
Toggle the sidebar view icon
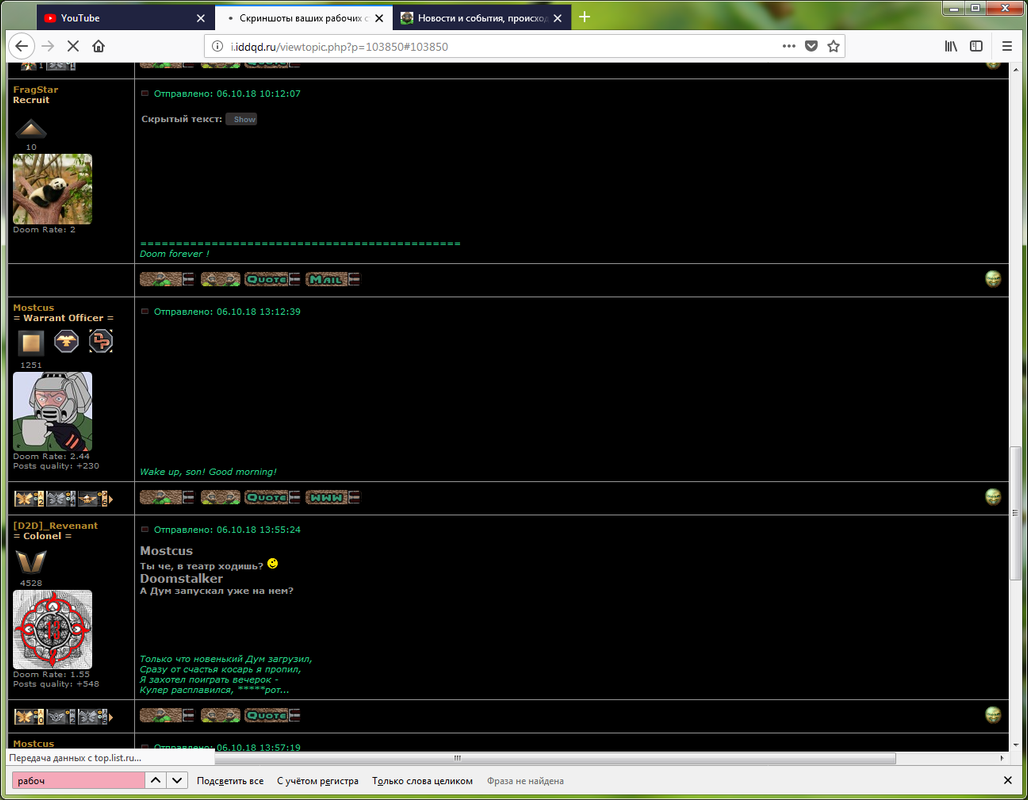pyautogui.click(x=976, y=46)
